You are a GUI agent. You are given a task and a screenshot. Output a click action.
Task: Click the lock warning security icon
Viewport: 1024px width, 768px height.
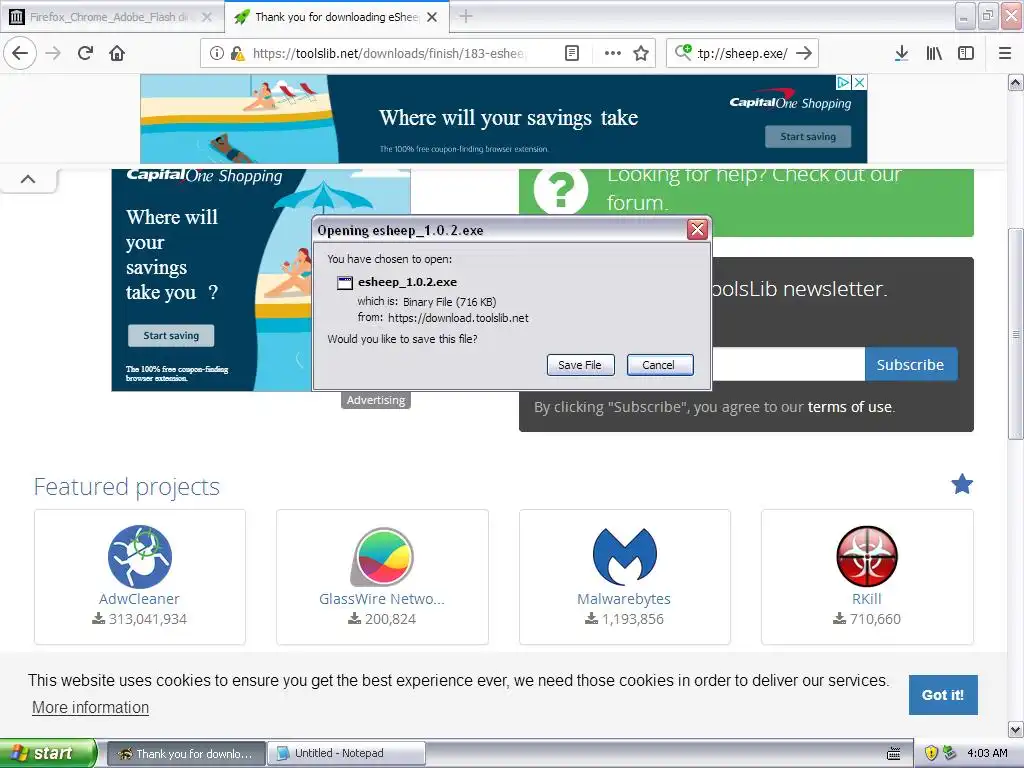(238, 53)
